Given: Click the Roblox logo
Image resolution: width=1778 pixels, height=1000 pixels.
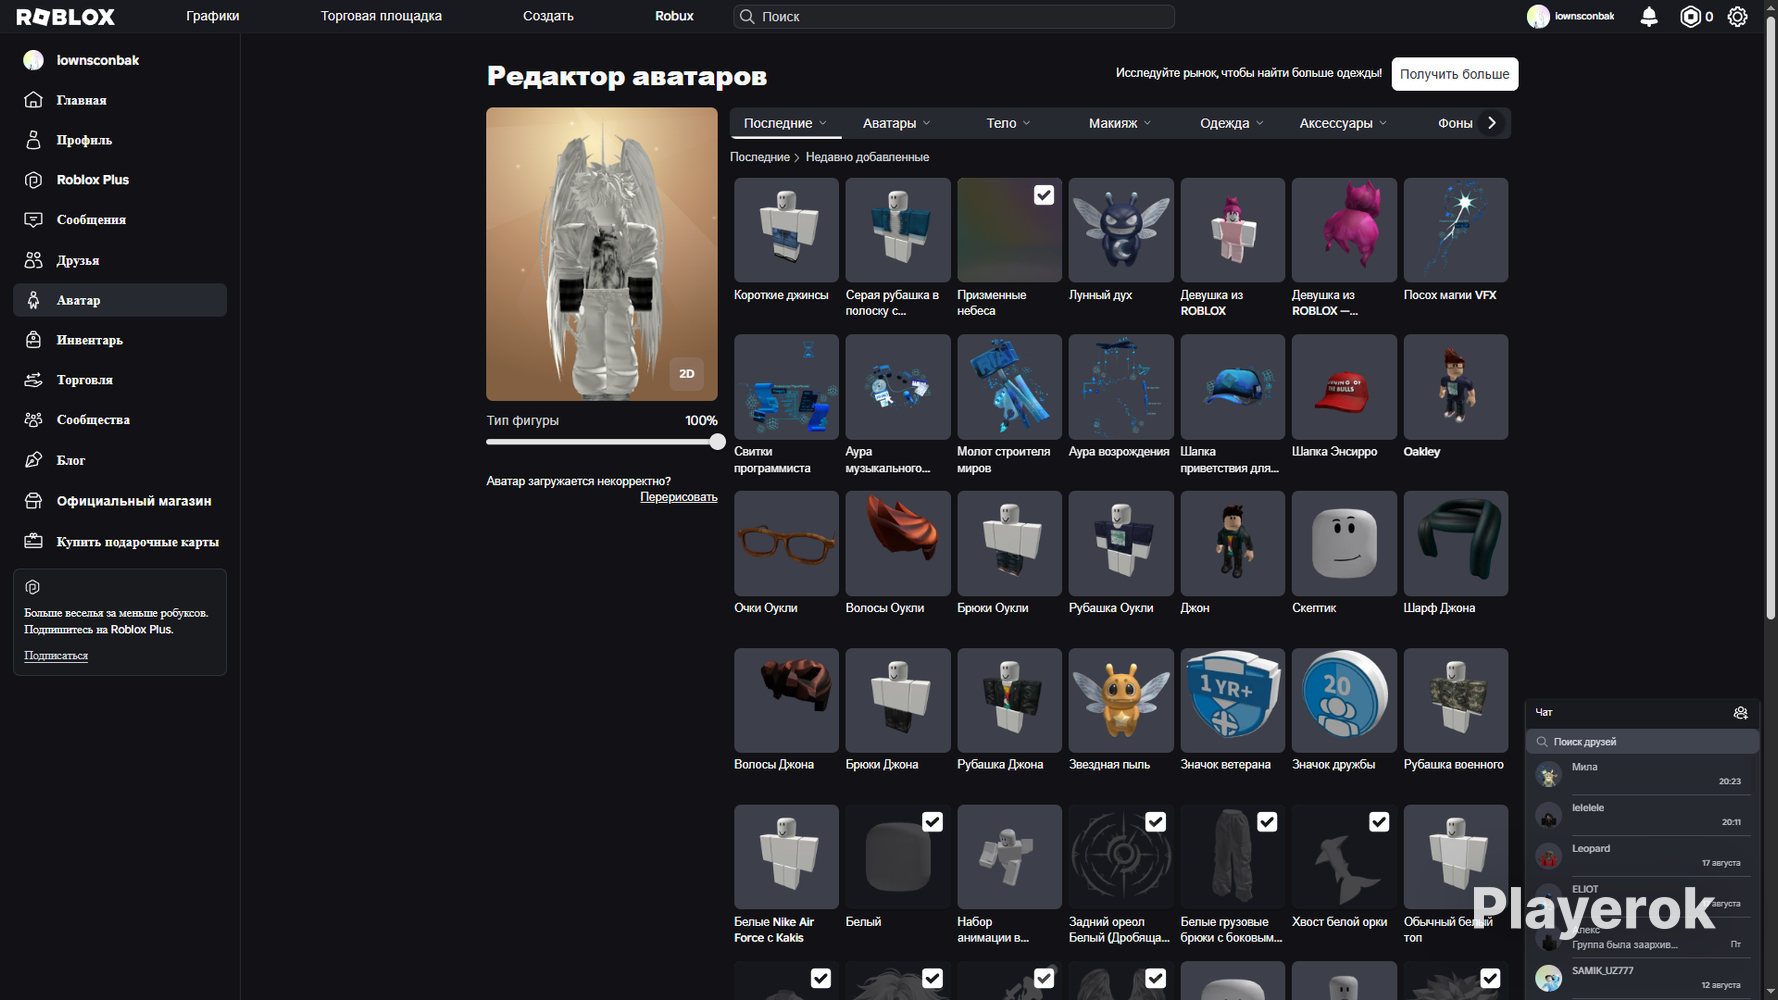Looking at the screenshot, I should click(x=66, y=16).
